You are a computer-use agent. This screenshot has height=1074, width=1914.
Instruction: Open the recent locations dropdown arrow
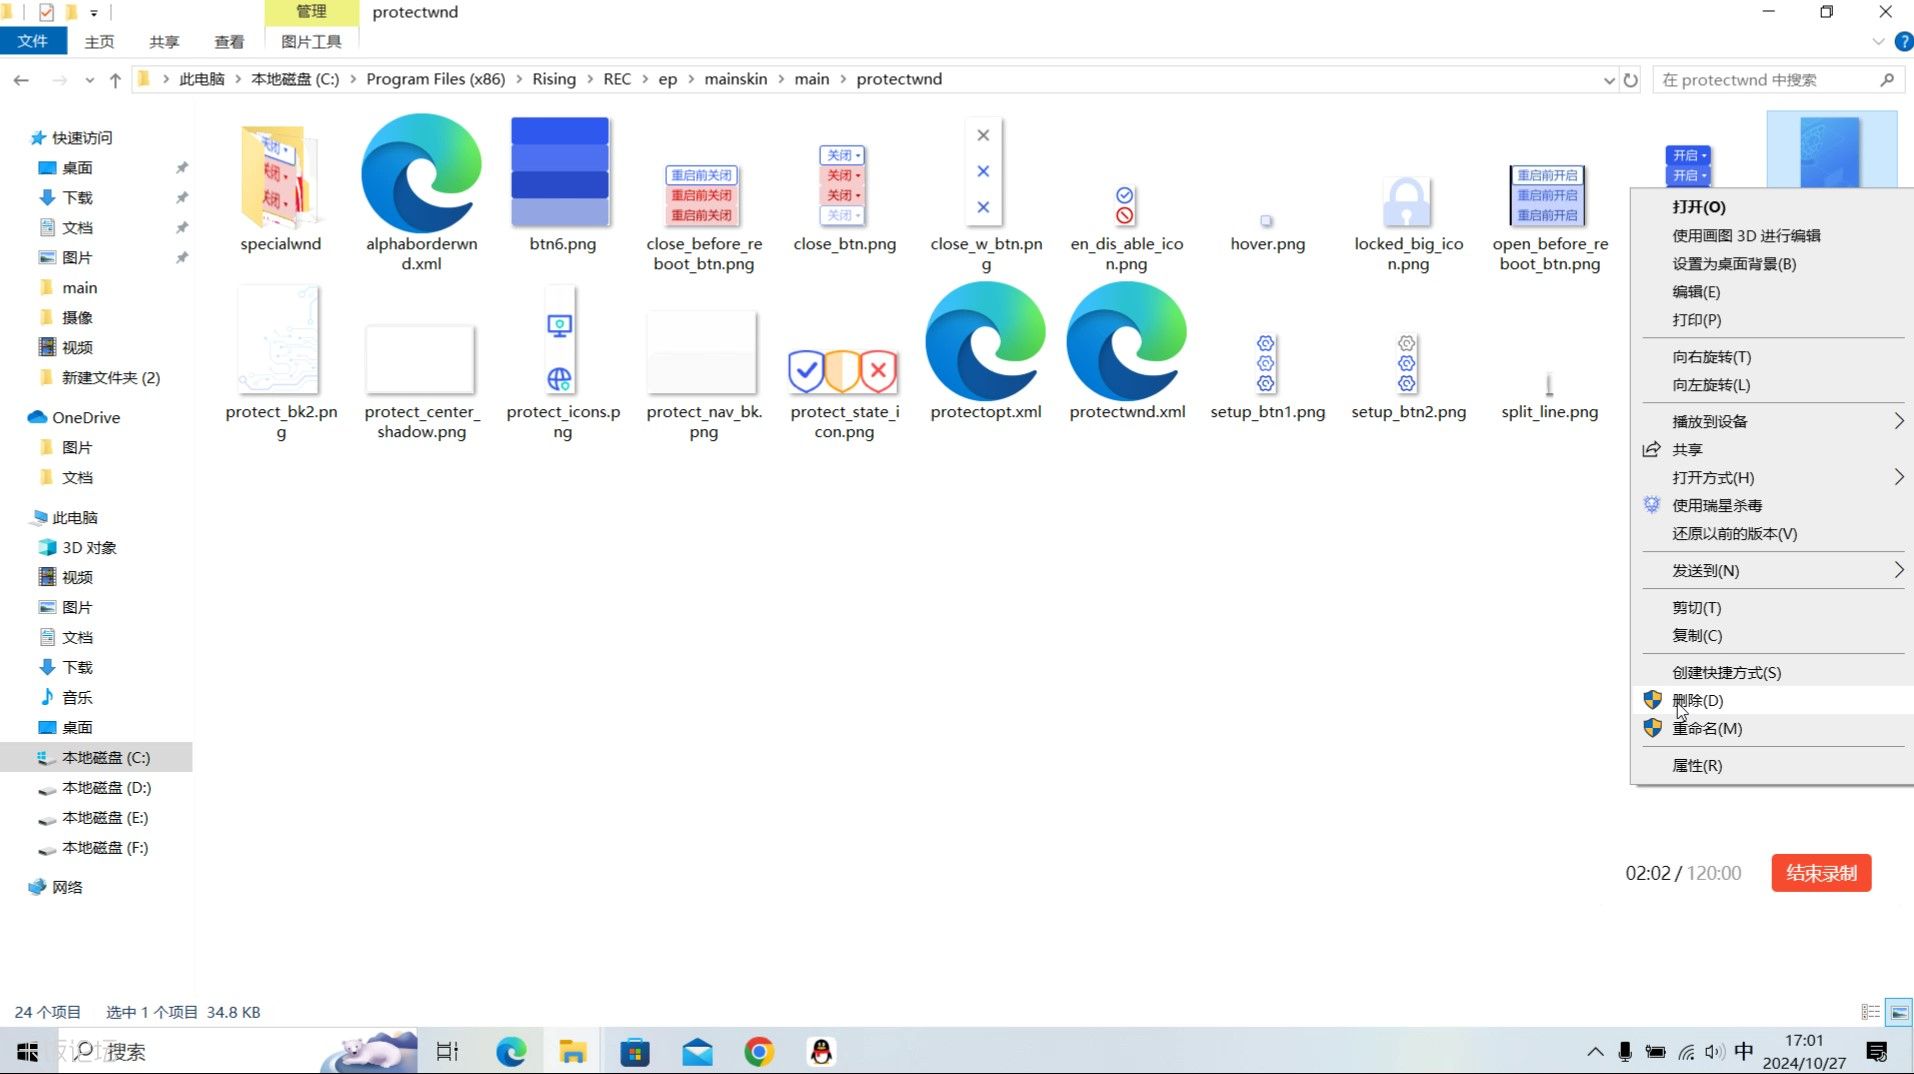click(89, 80)
